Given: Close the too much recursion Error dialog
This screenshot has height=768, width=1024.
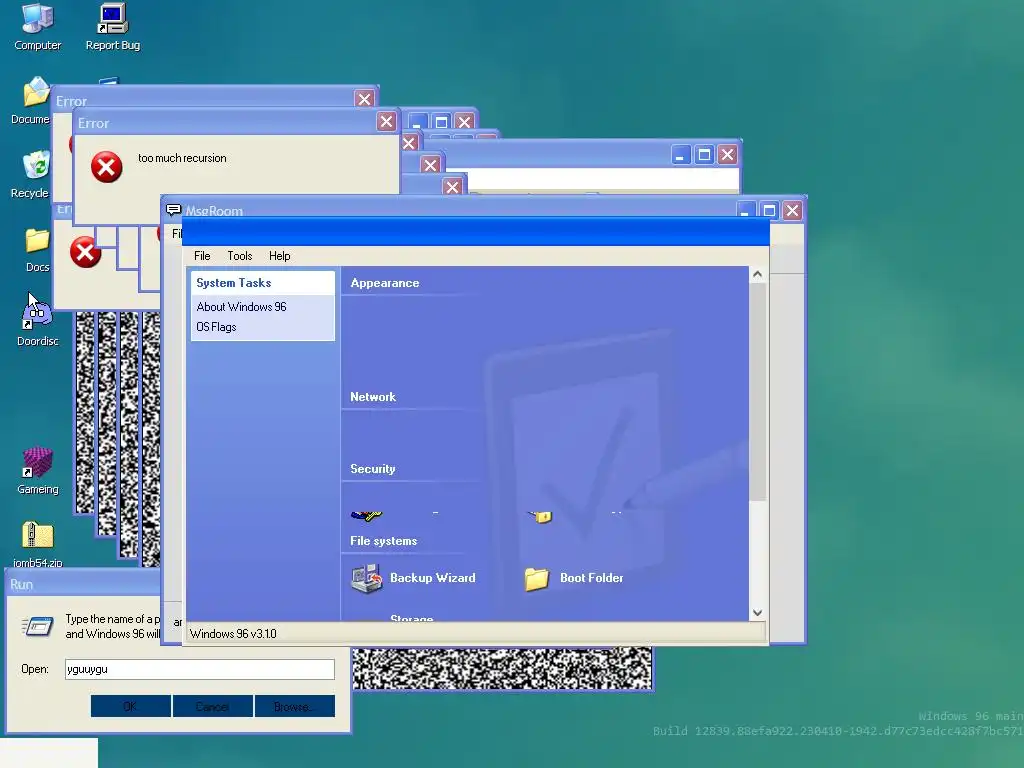Looking at the screenshot, I should pyautogui.click(x=387, y=121).
